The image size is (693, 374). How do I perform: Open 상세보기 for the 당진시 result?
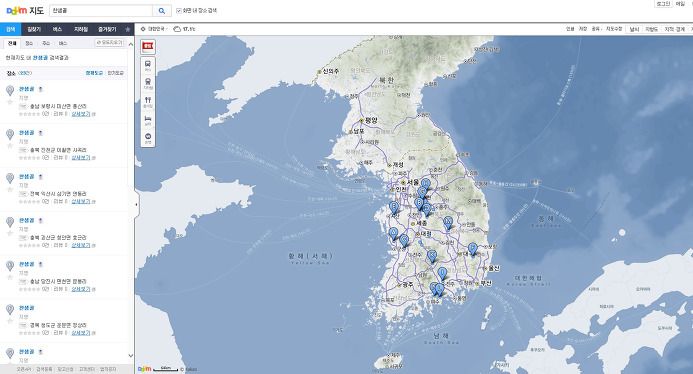(x=81, y=289)
